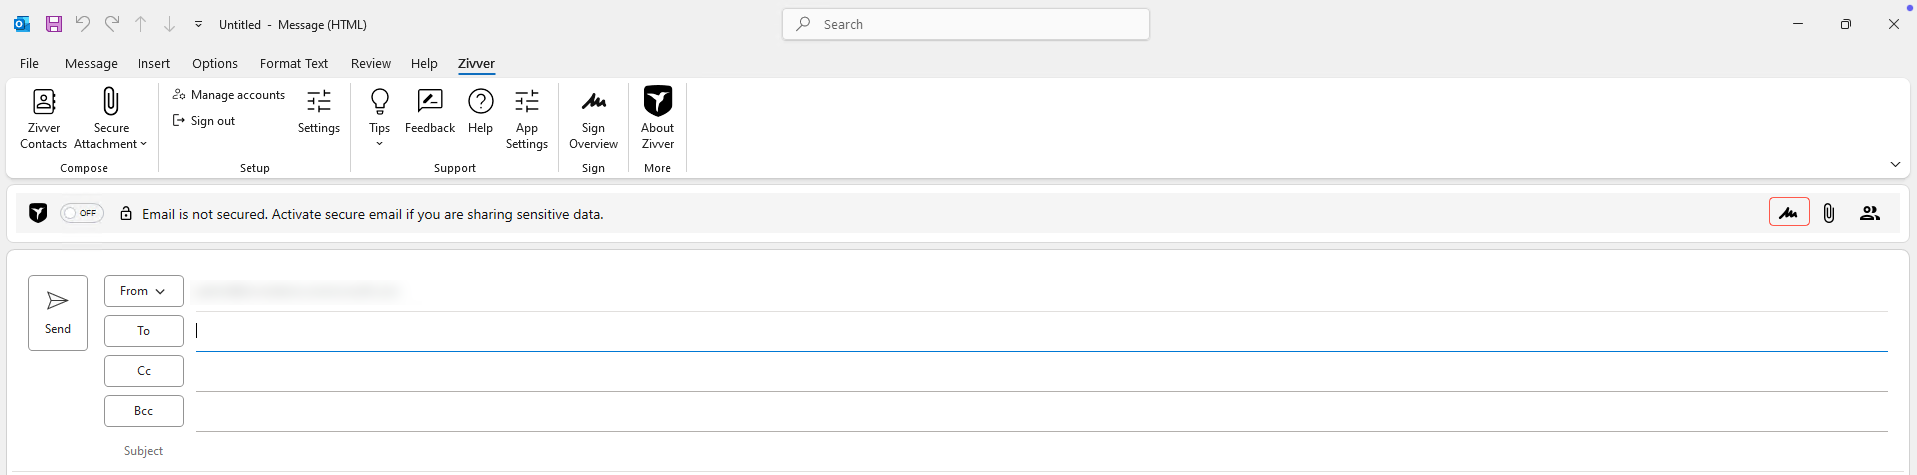Click Manage accounts
The height and width of the screenshot is (475, 1917).
[229, 95]
